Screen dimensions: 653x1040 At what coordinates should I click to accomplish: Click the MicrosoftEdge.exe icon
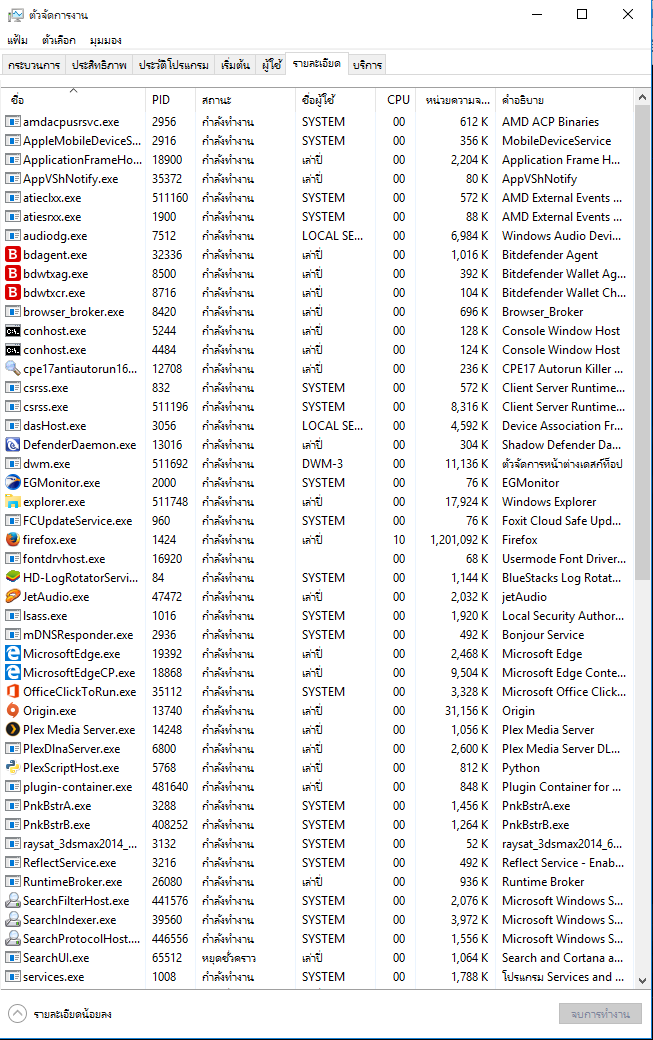(x=13, y=653)
